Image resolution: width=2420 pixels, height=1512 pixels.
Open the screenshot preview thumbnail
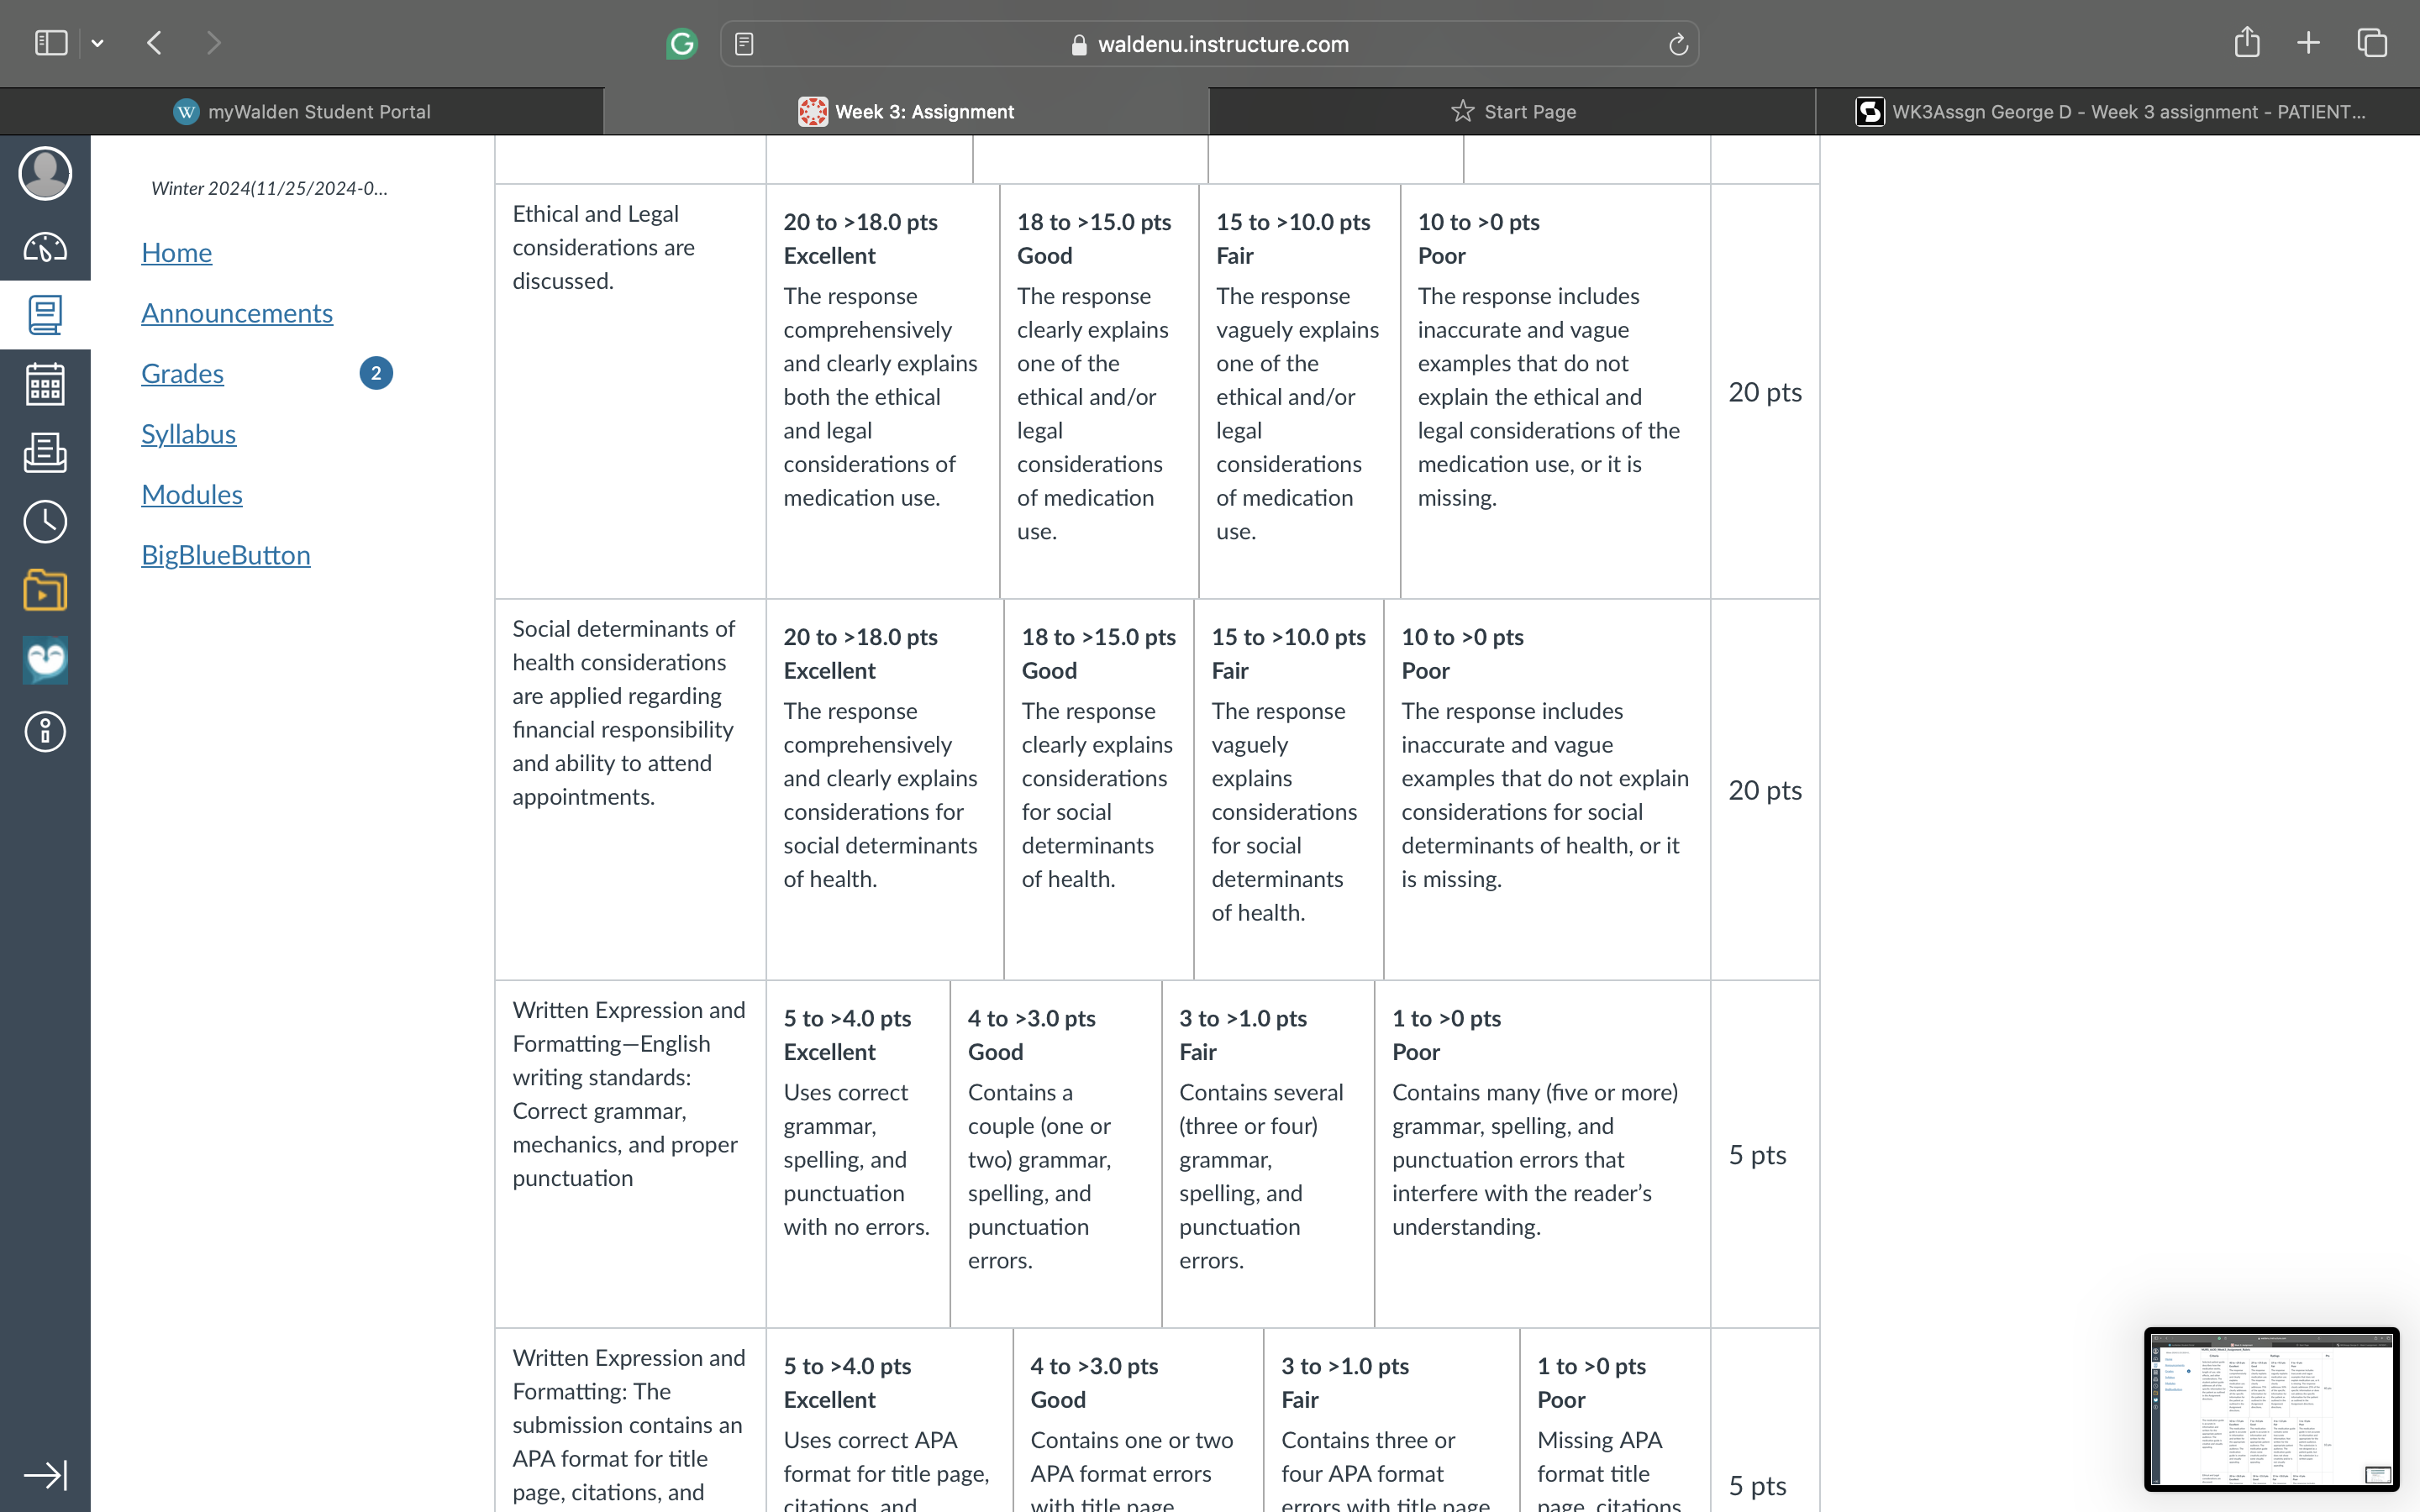(2271, 1409)
